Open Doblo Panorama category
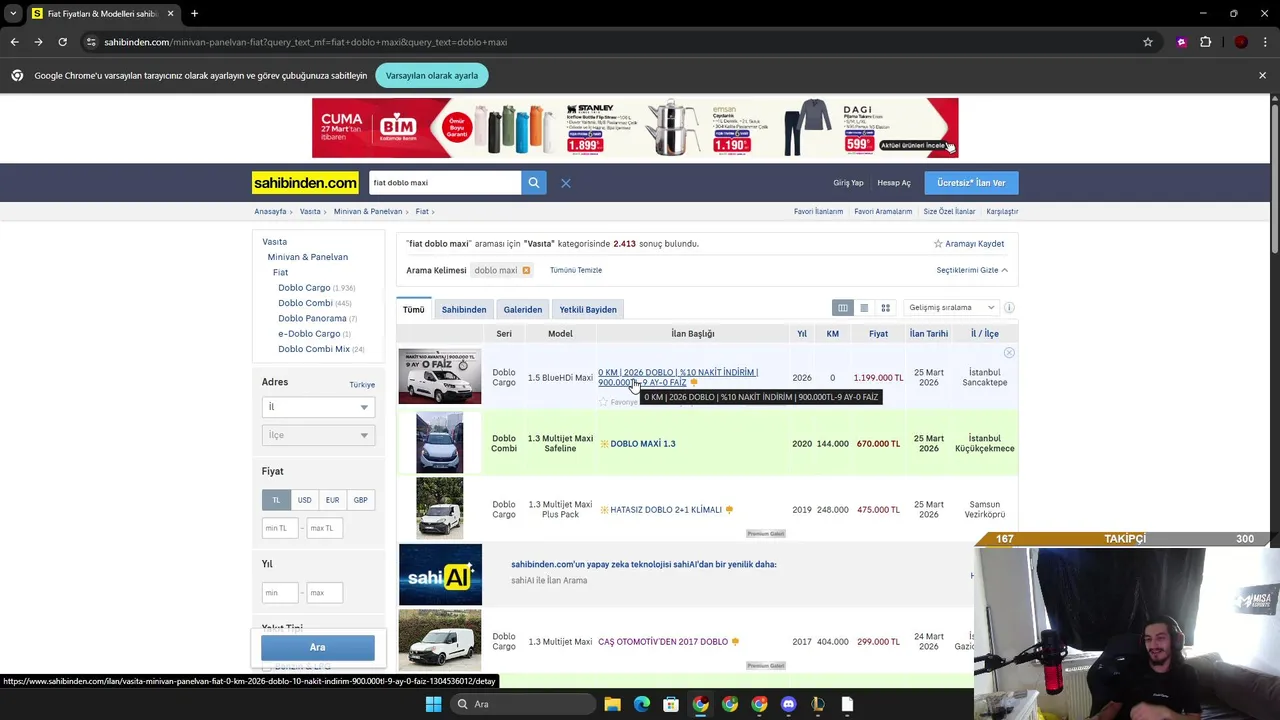 pos(312,318)
